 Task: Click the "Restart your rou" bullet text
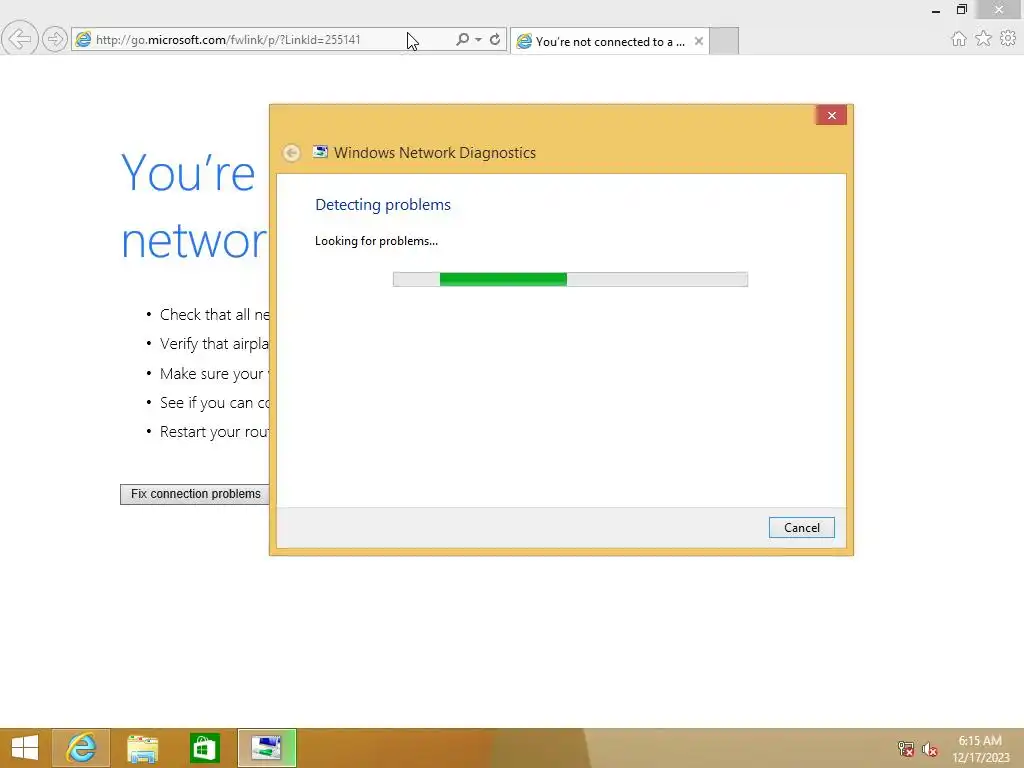tap(214, 432)
